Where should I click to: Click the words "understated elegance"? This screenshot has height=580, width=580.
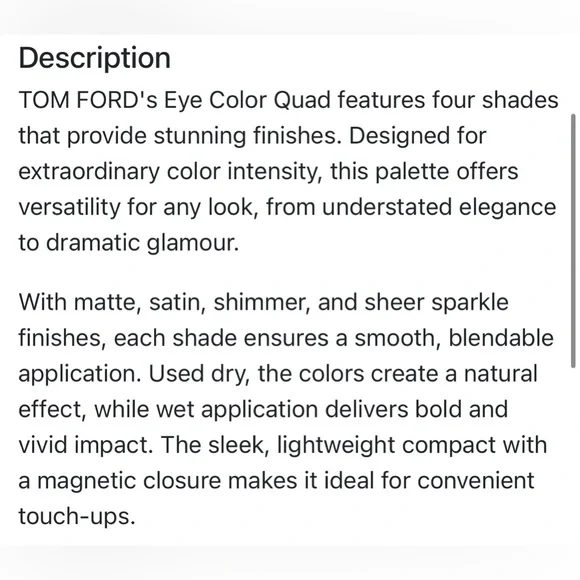pos(439,208)
